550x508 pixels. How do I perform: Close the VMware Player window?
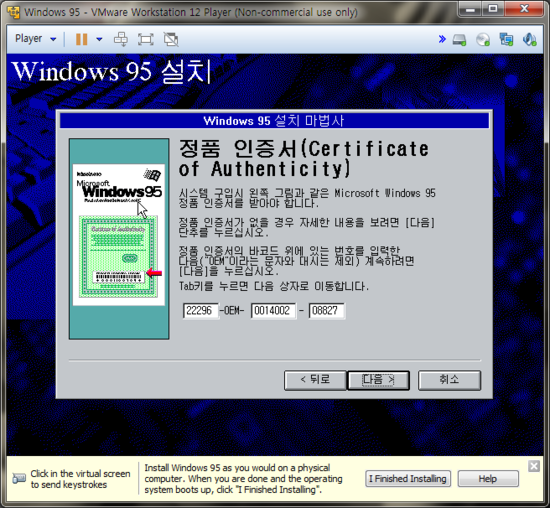click(x=524, y=9)
